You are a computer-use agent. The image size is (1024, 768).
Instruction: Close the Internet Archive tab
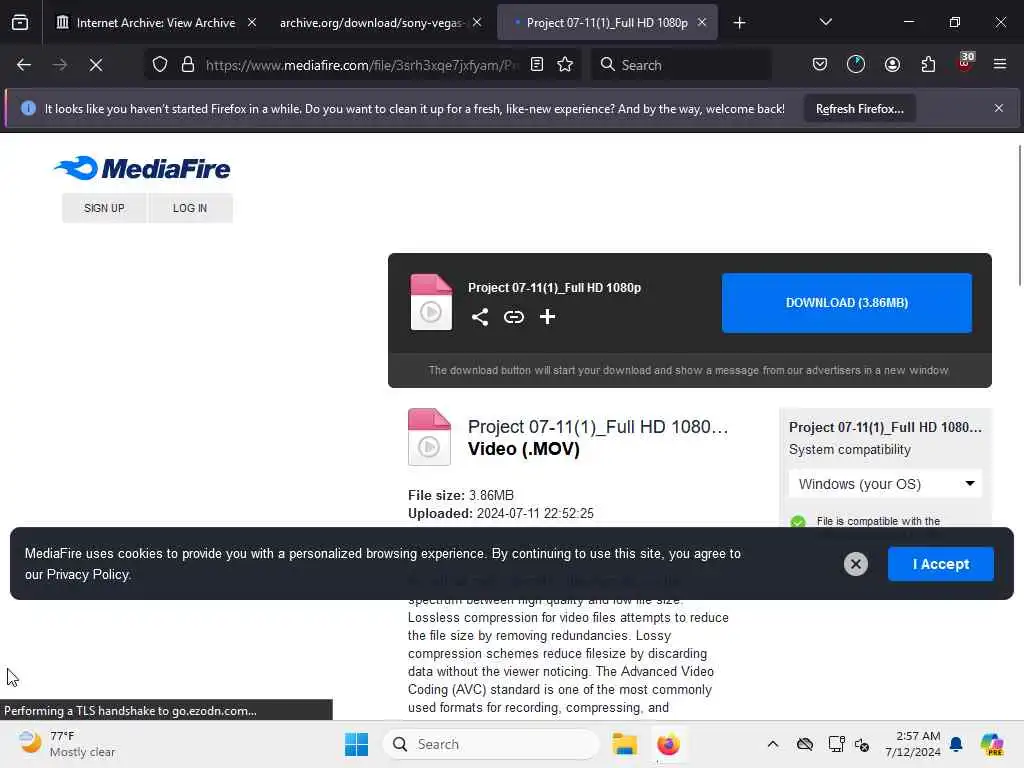click(252, 23)
